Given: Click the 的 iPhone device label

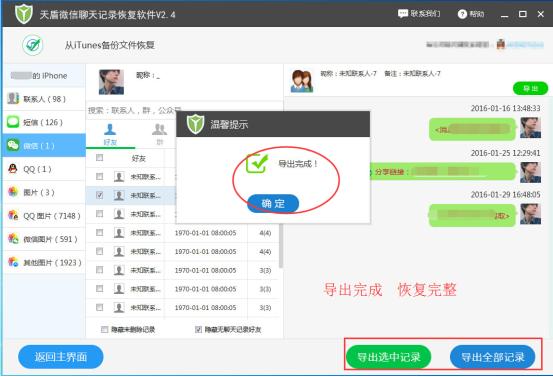Looking at the screenshot, I should pyautogui.click(x=39, y=75).
